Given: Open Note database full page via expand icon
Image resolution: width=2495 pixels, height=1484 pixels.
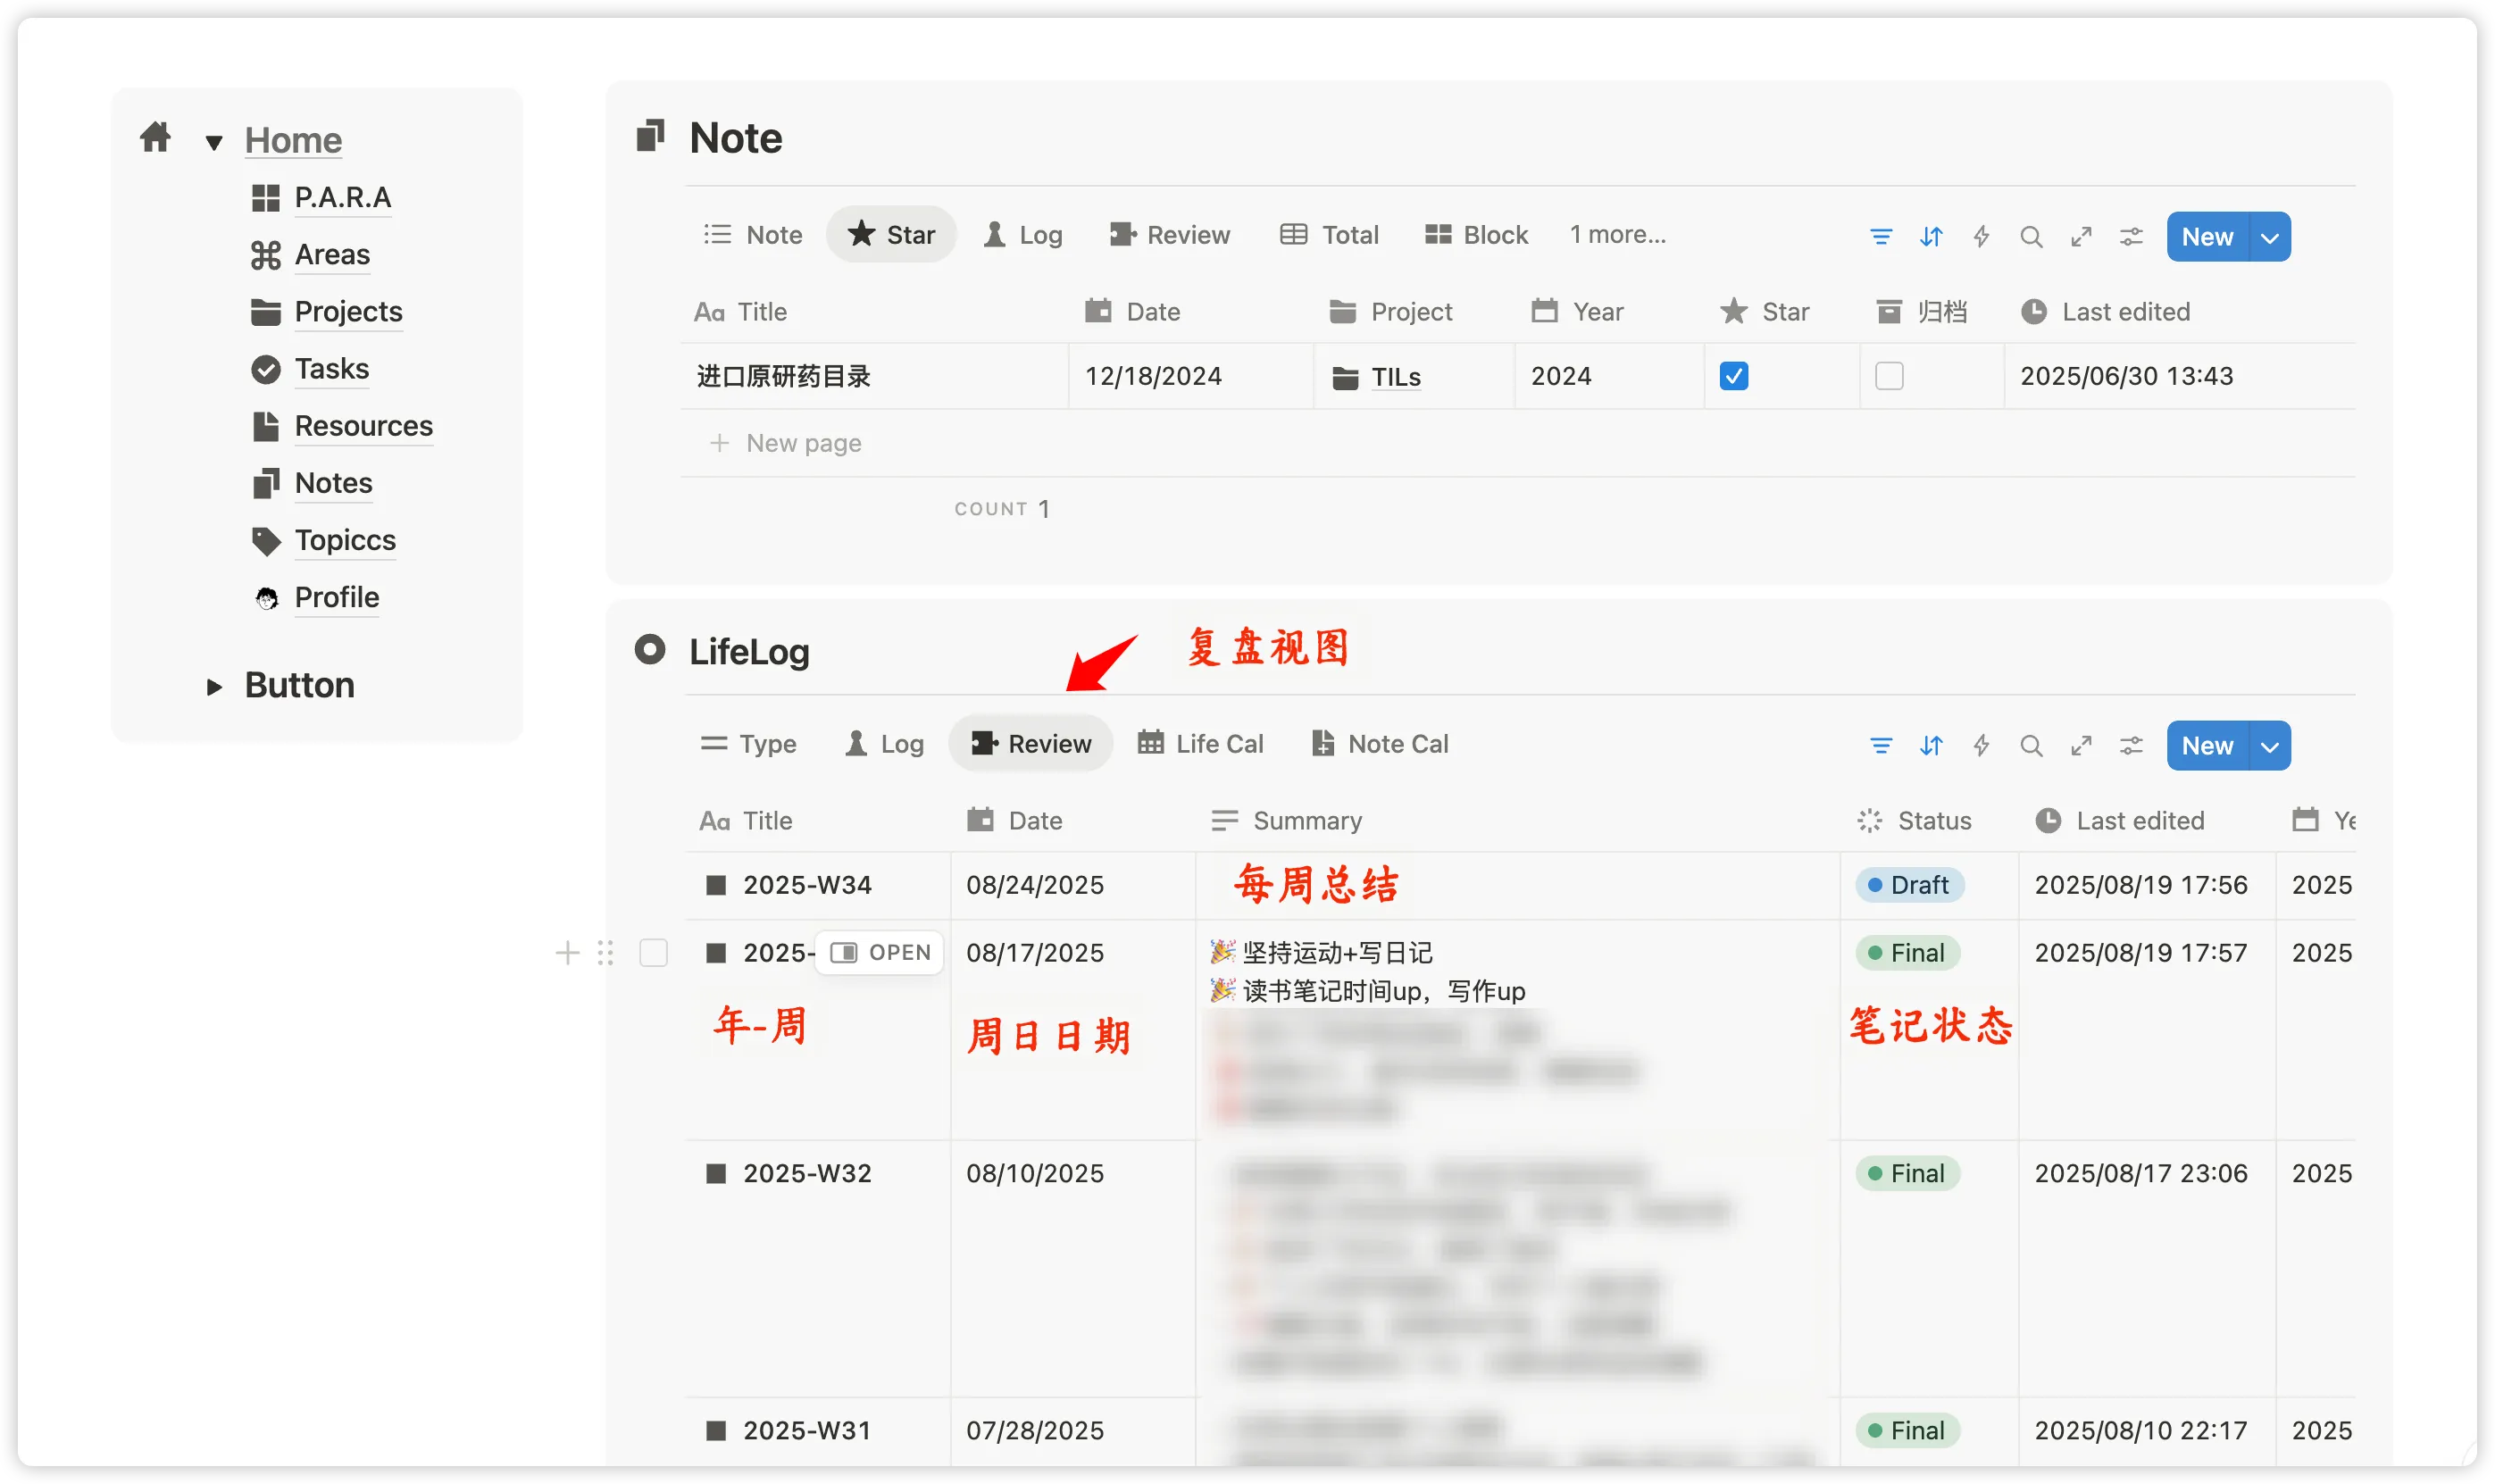Looking at the screenshot, I should [2081, 237].
